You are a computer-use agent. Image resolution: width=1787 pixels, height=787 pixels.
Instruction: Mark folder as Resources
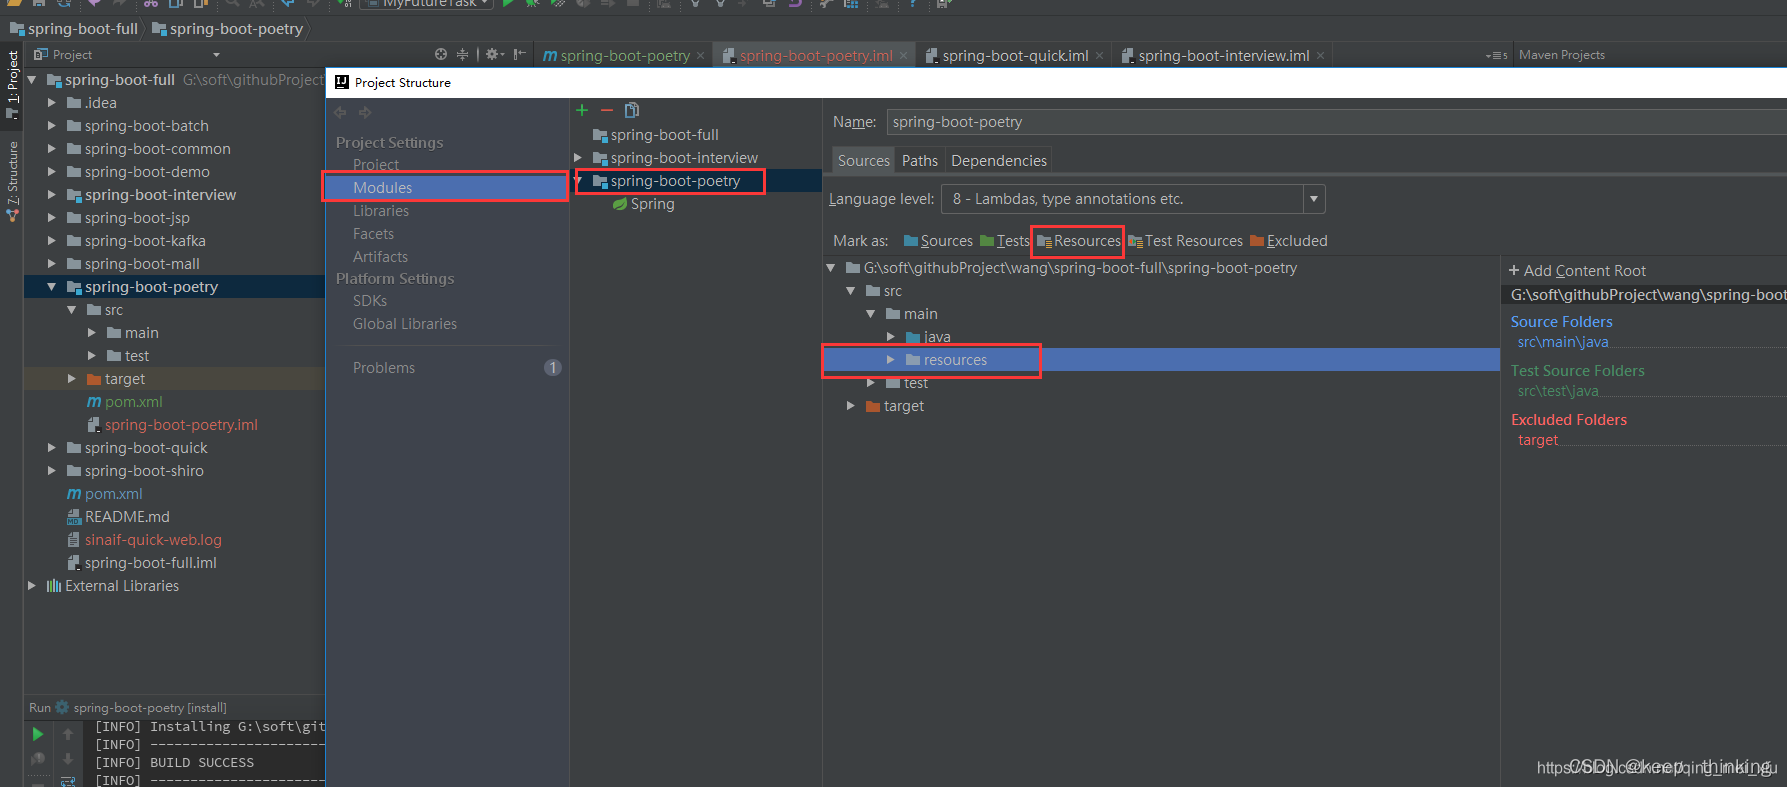pyautogui.click(x=1079, y=241)
